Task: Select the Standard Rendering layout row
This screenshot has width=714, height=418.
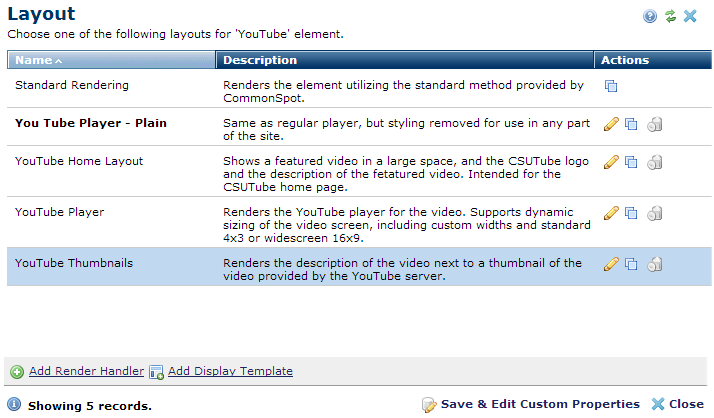Action: click(x=72, y=86)
